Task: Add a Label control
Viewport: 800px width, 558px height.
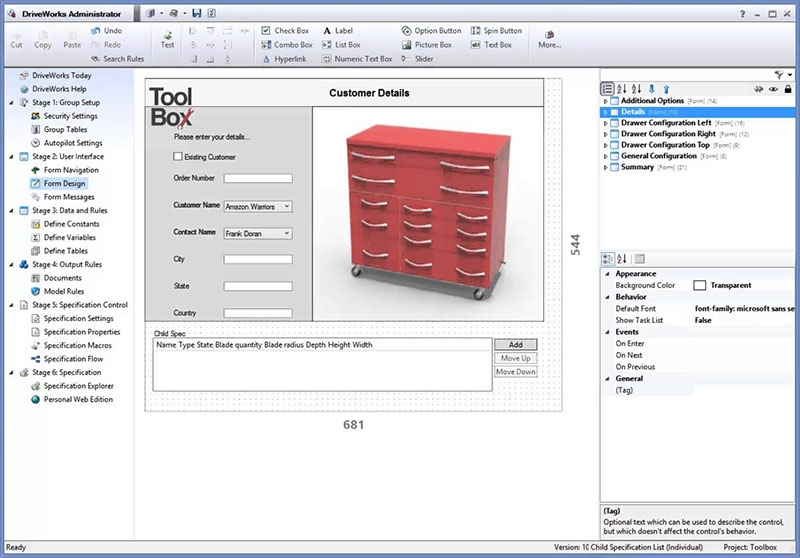Action: (x=338, y=31)
